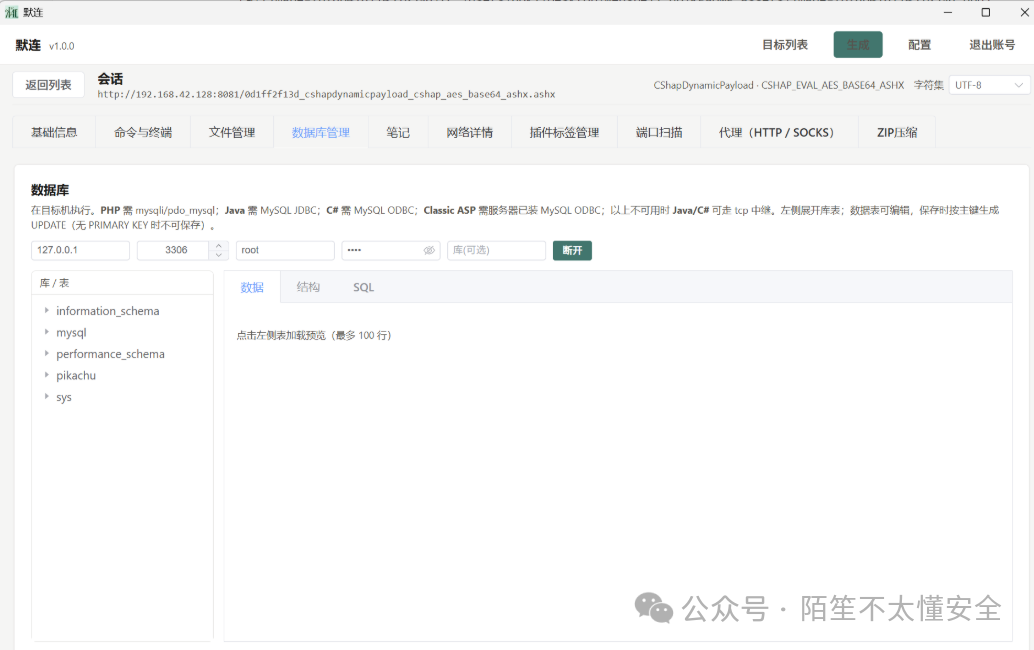Click the green 生成 button

point(858,45)
